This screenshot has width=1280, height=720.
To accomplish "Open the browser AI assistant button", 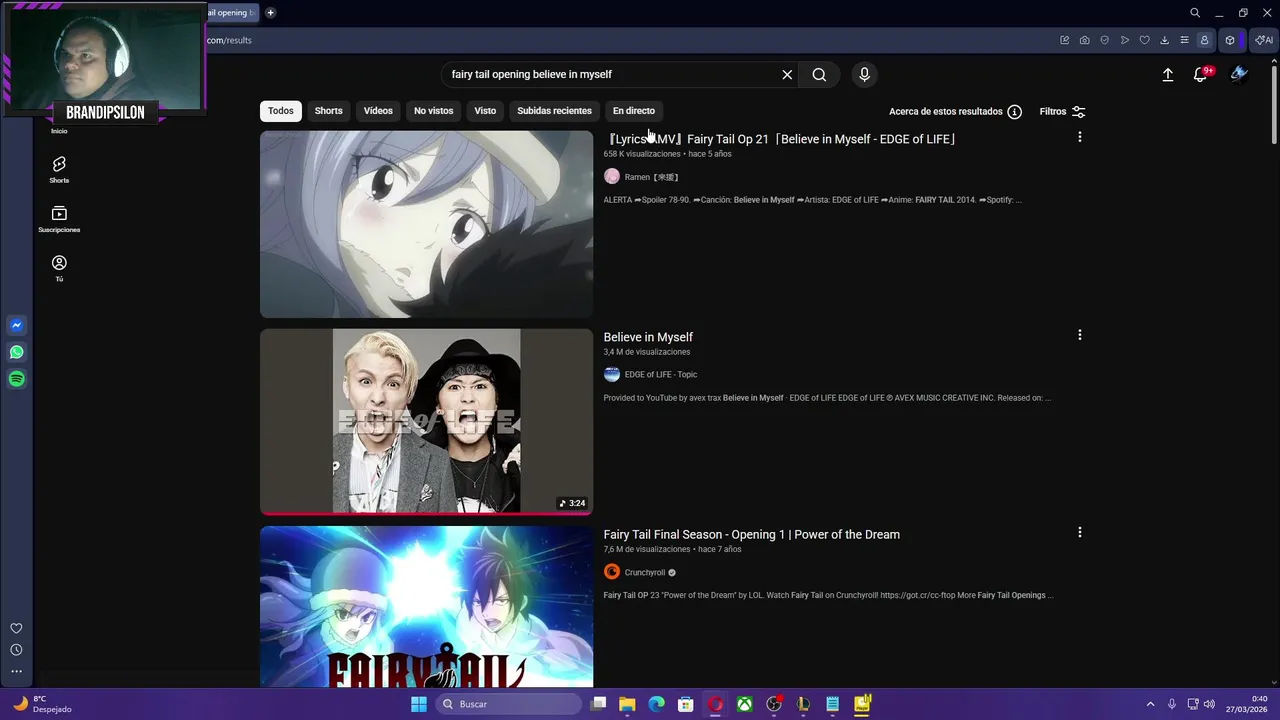I will click(1264, 40).
